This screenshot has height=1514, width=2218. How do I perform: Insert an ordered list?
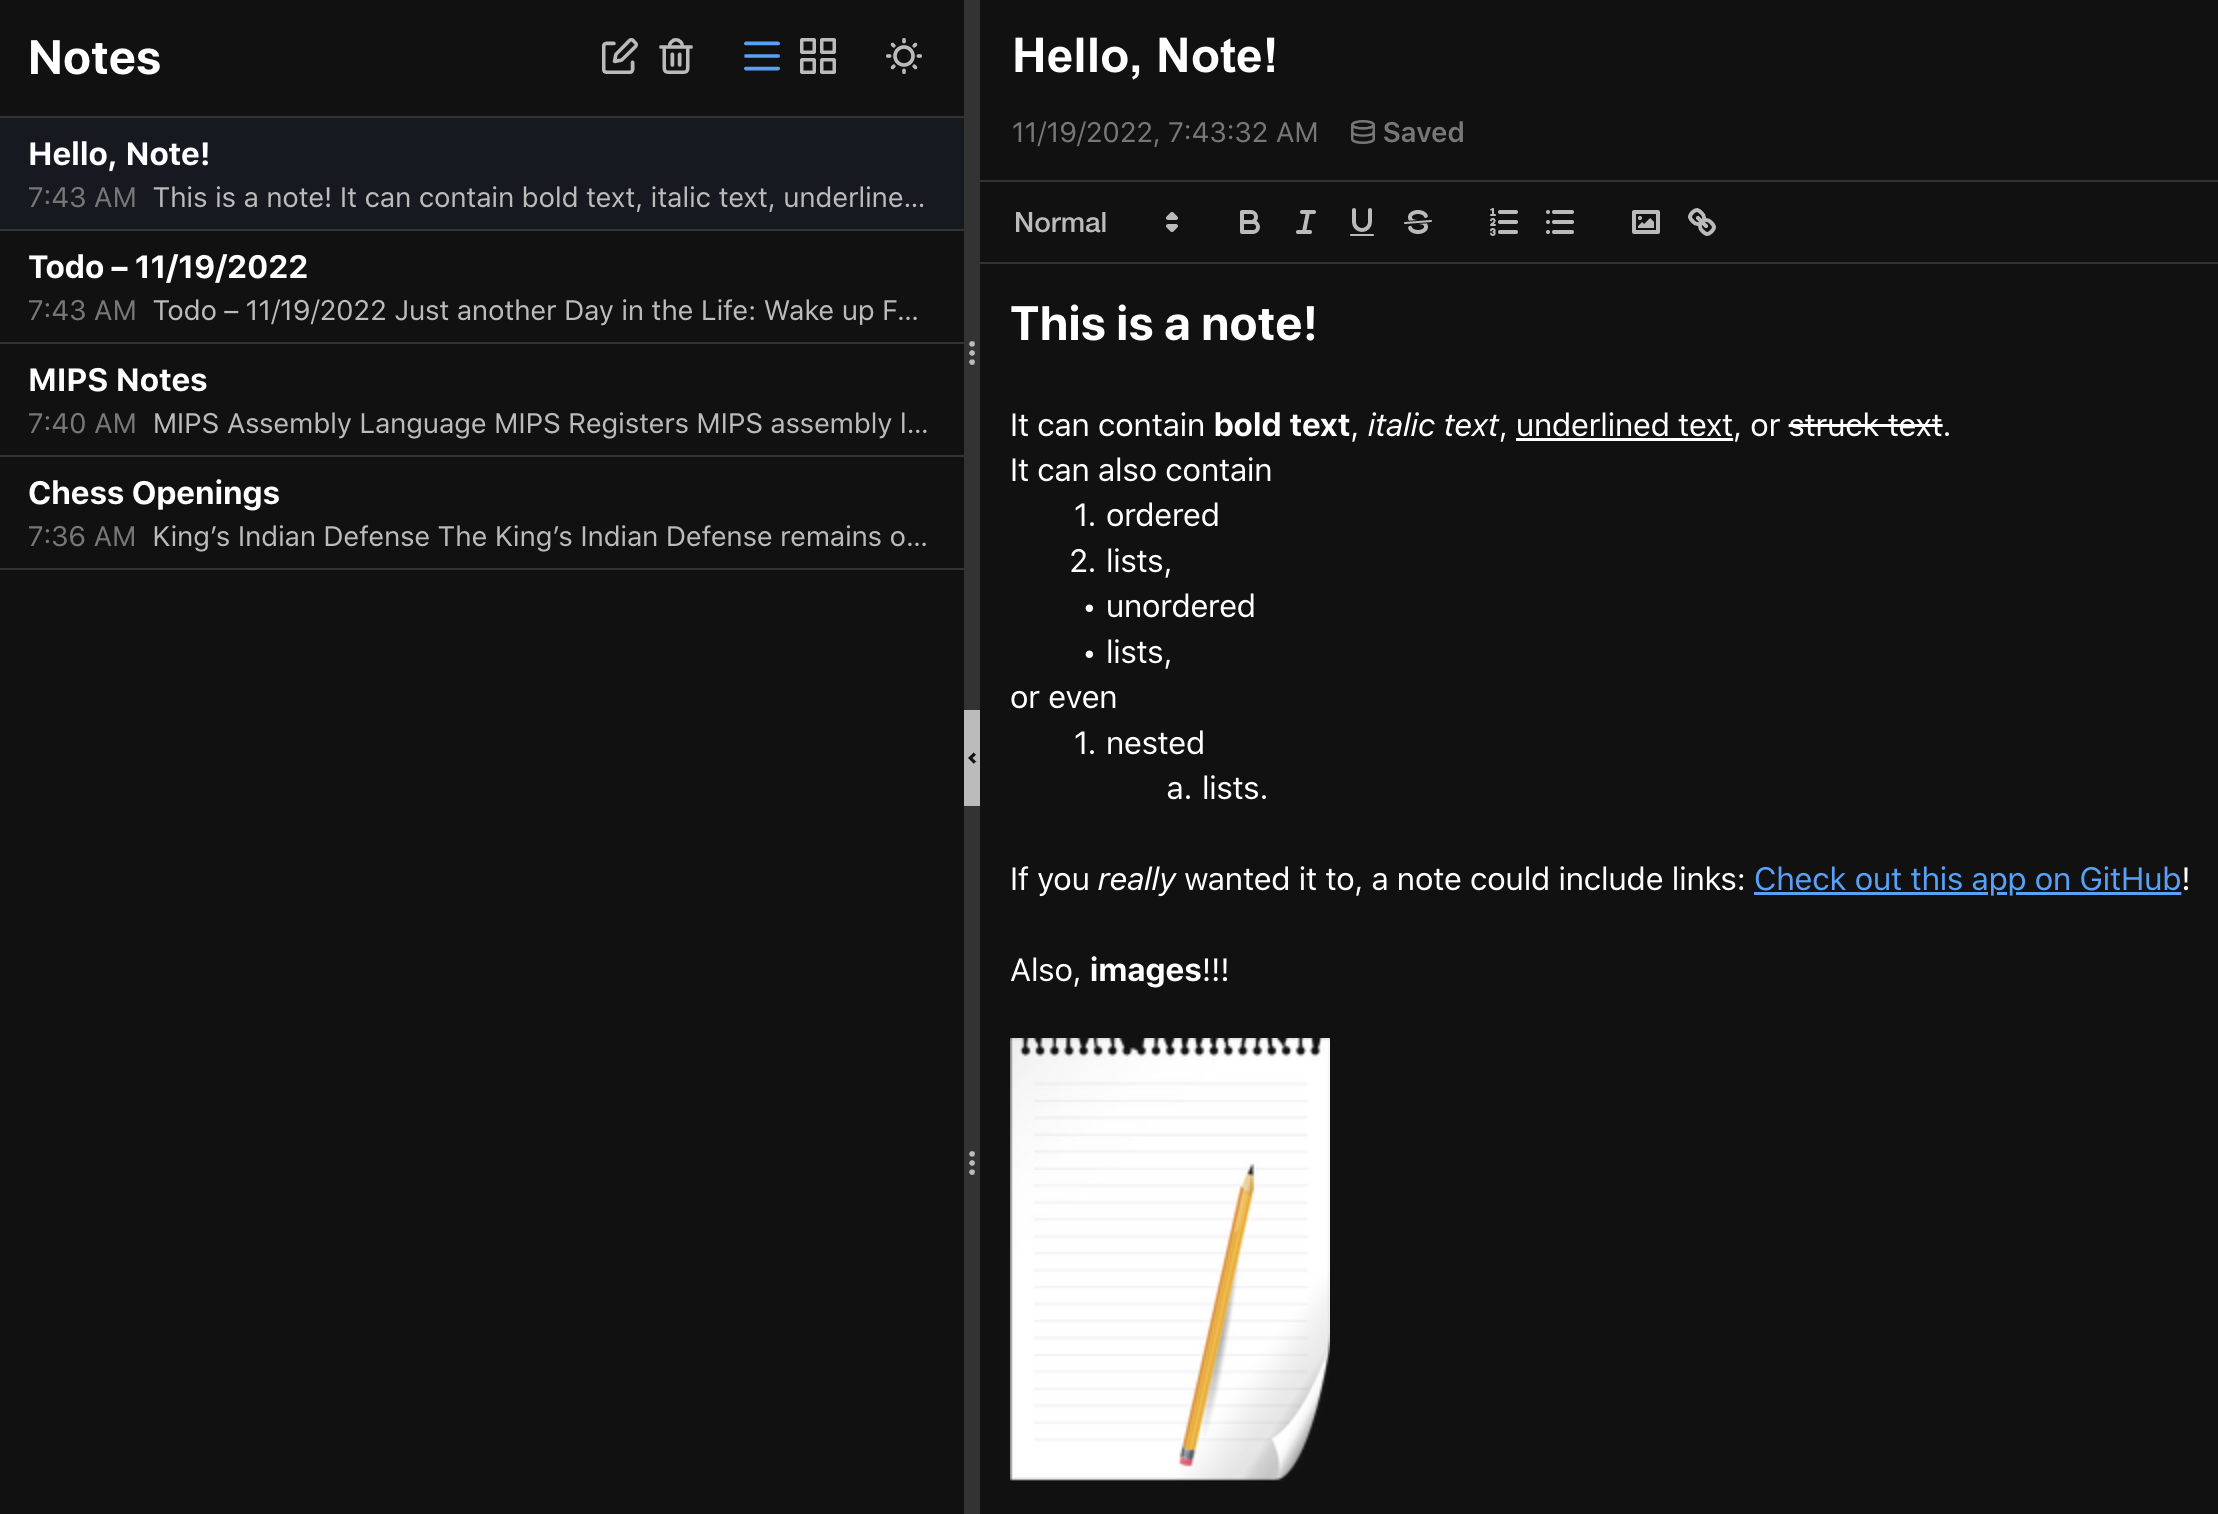pyautogui.click(x=1503, y=222)
